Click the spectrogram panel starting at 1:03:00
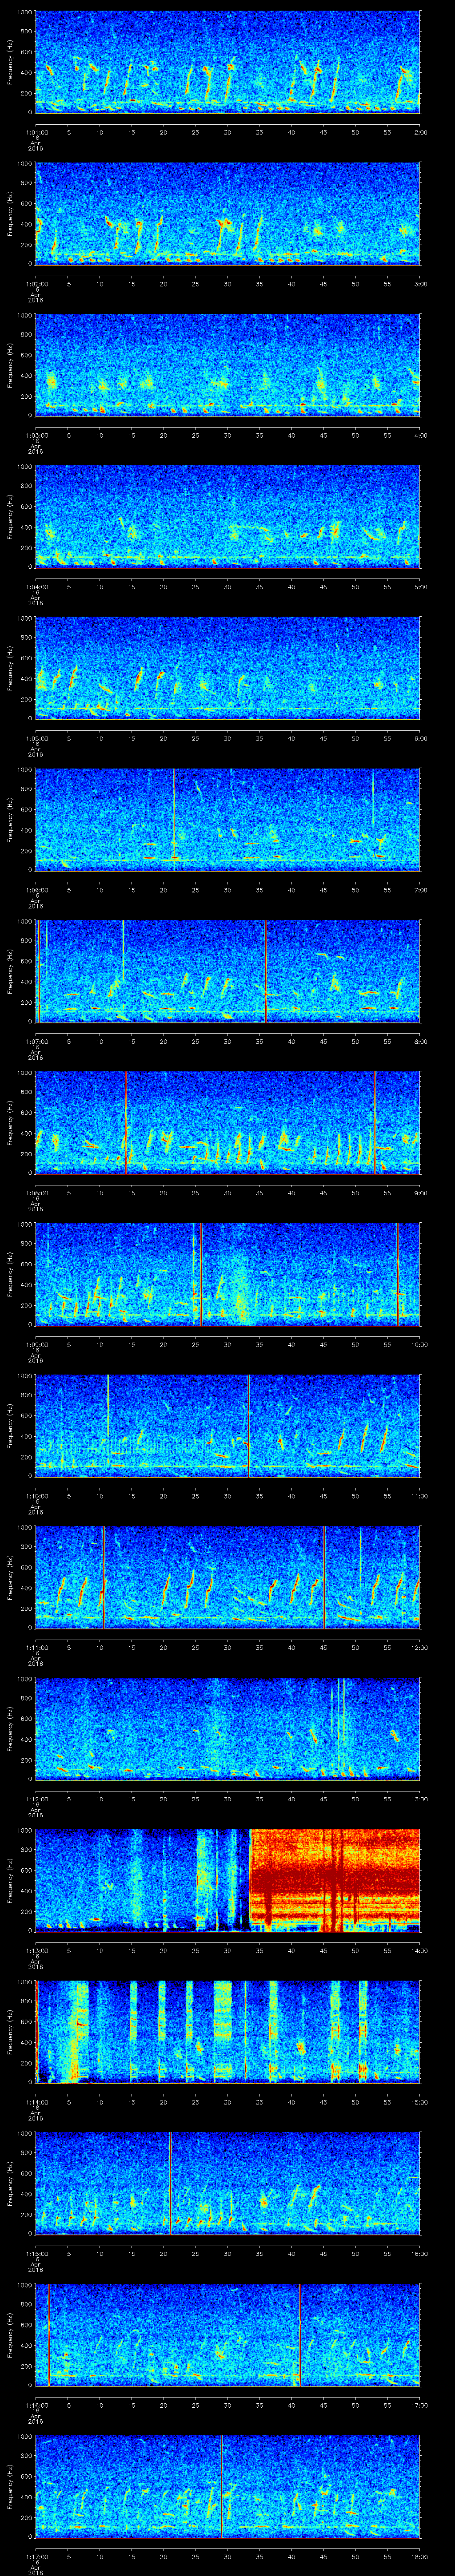The width and height of the screenshot is (455, 2576). [228, 364]
